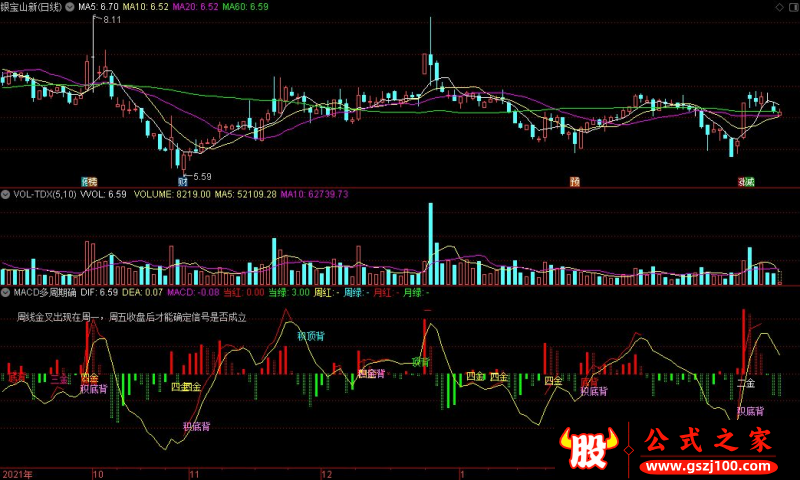Click the month 11 timeline marker

(x=194, y=474)
